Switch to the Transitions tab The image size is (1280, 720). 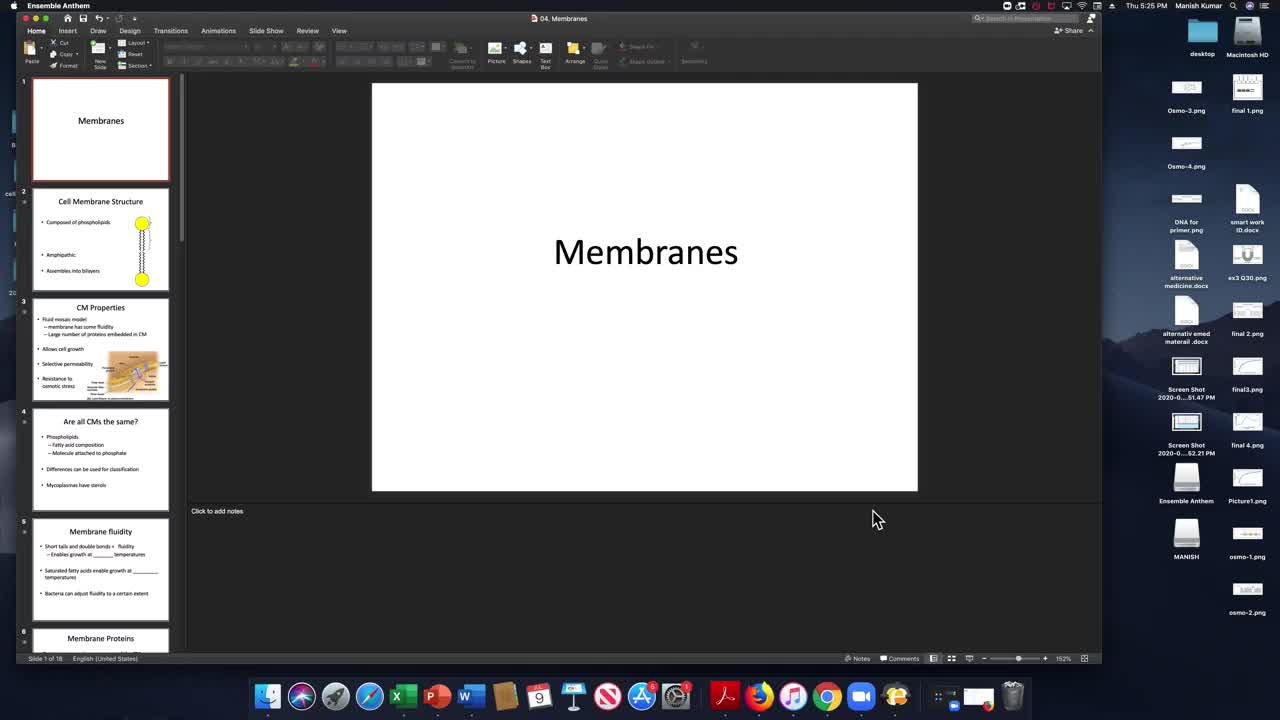(x=171, y=31)
